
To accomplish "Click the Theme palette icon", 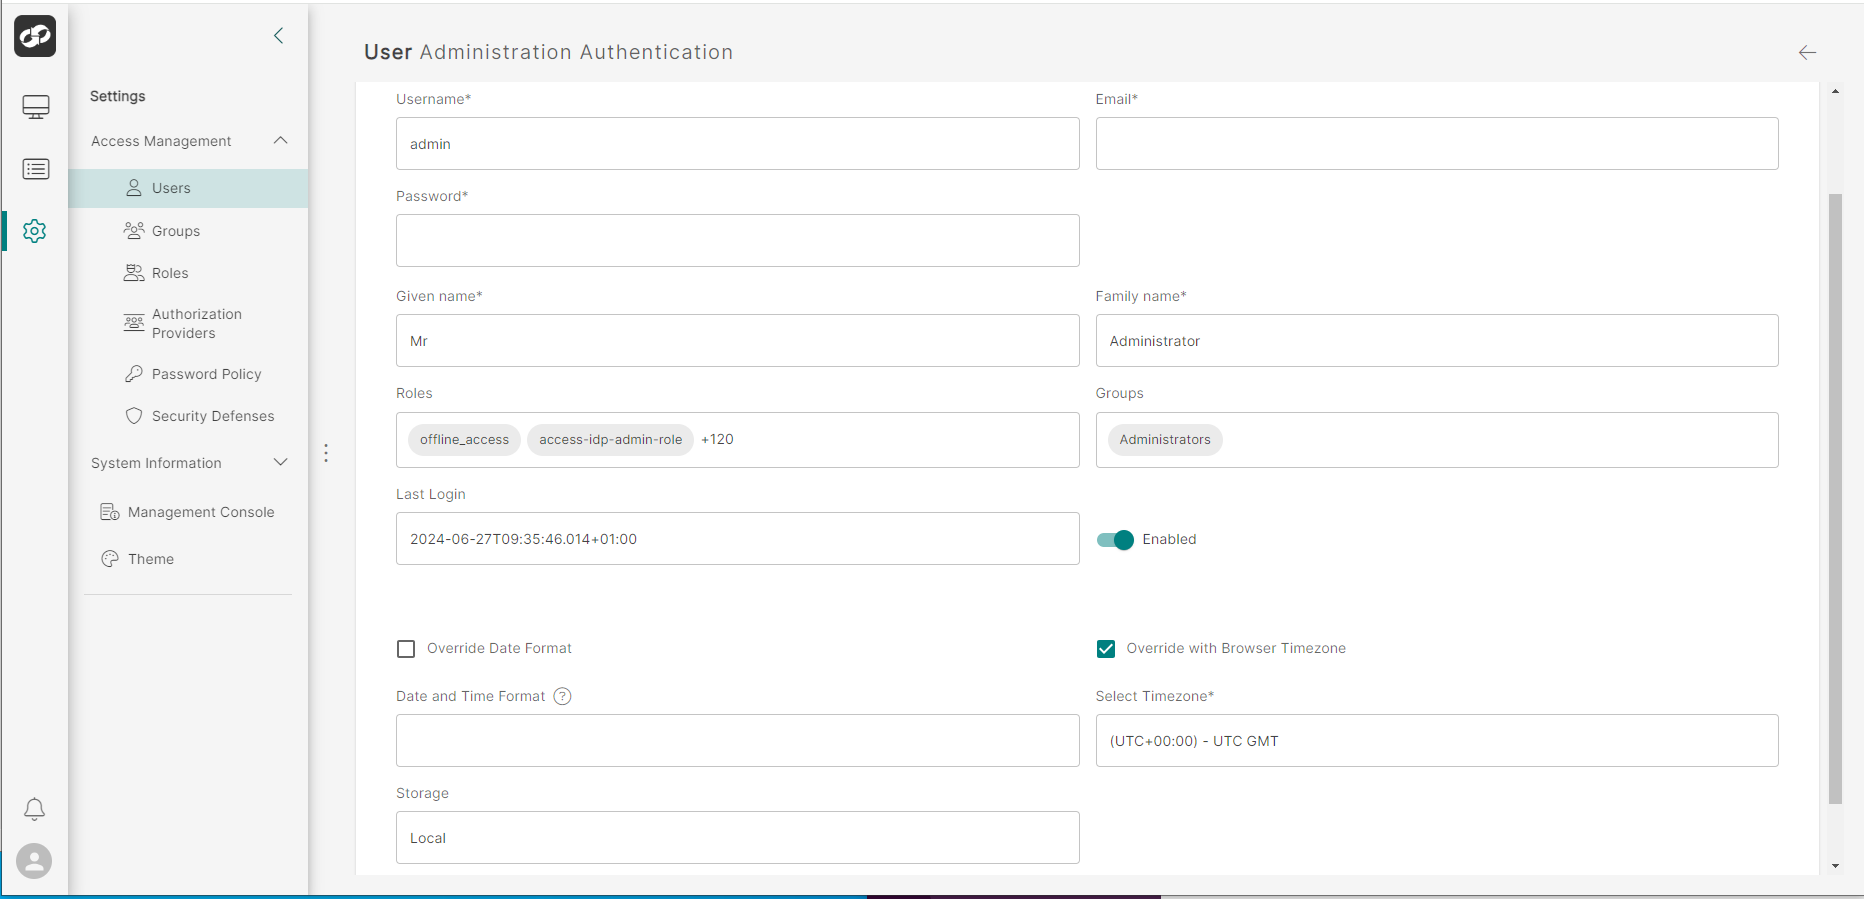I will pos(110,559).
